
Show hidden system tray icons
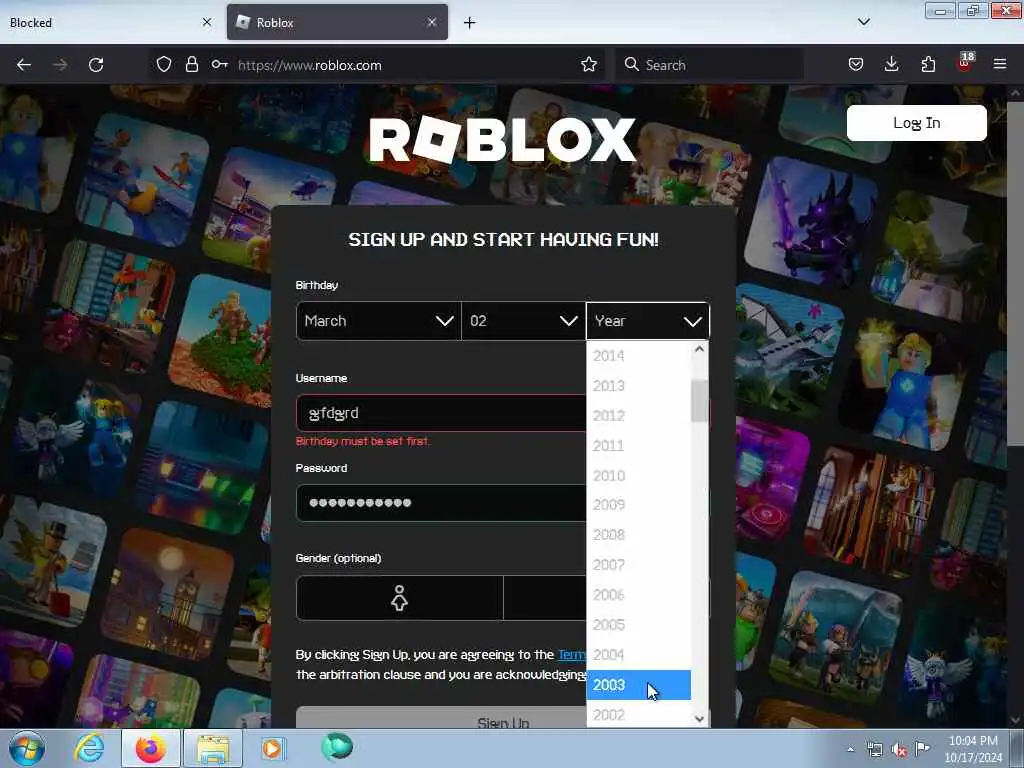coord(850,749)
